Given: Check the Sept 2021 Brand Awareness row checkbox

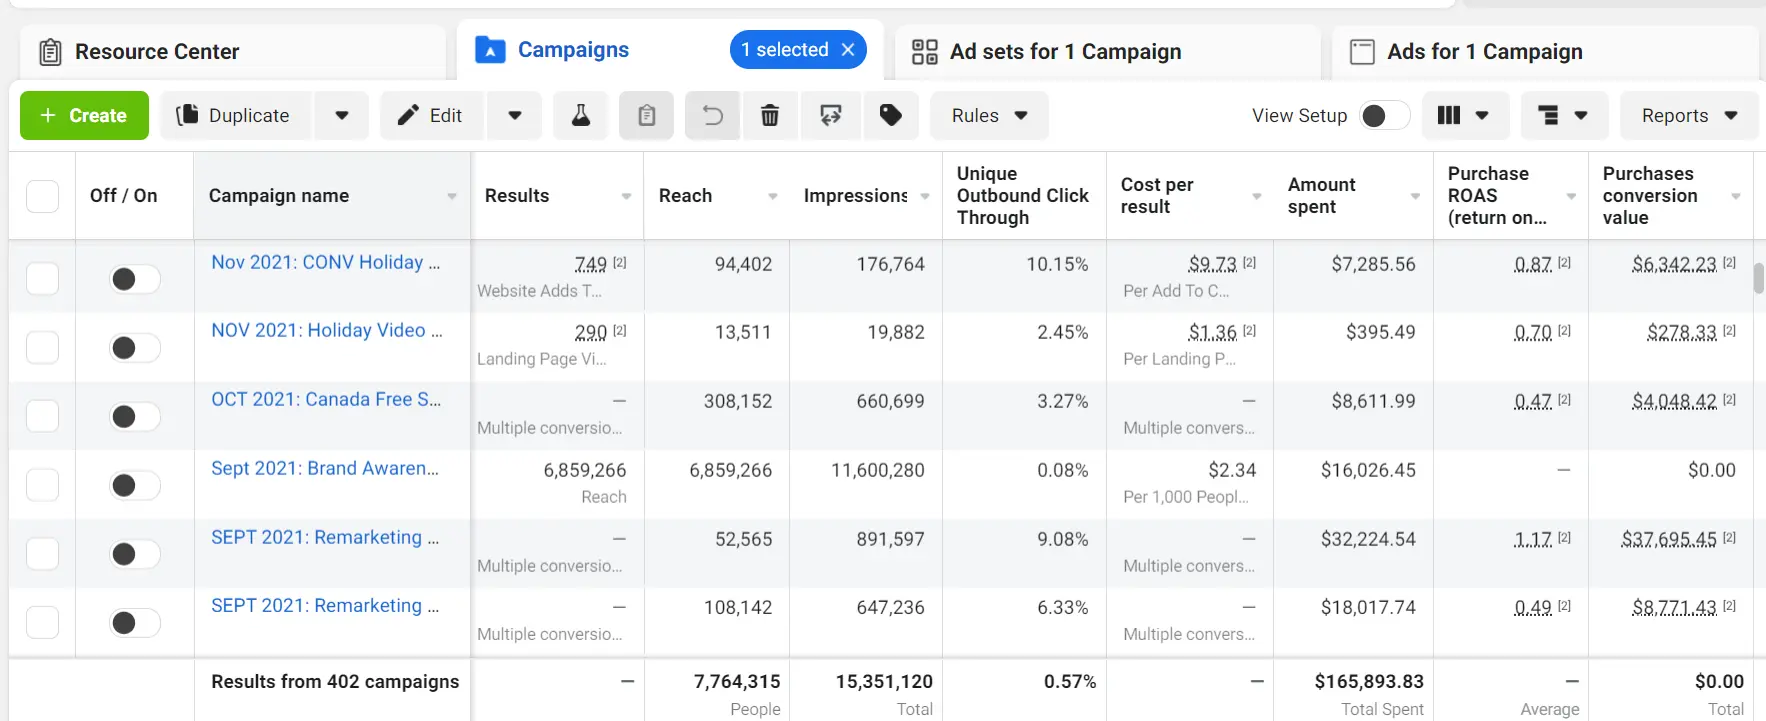Looking at the screenshot, I should [x=42, y=485].
